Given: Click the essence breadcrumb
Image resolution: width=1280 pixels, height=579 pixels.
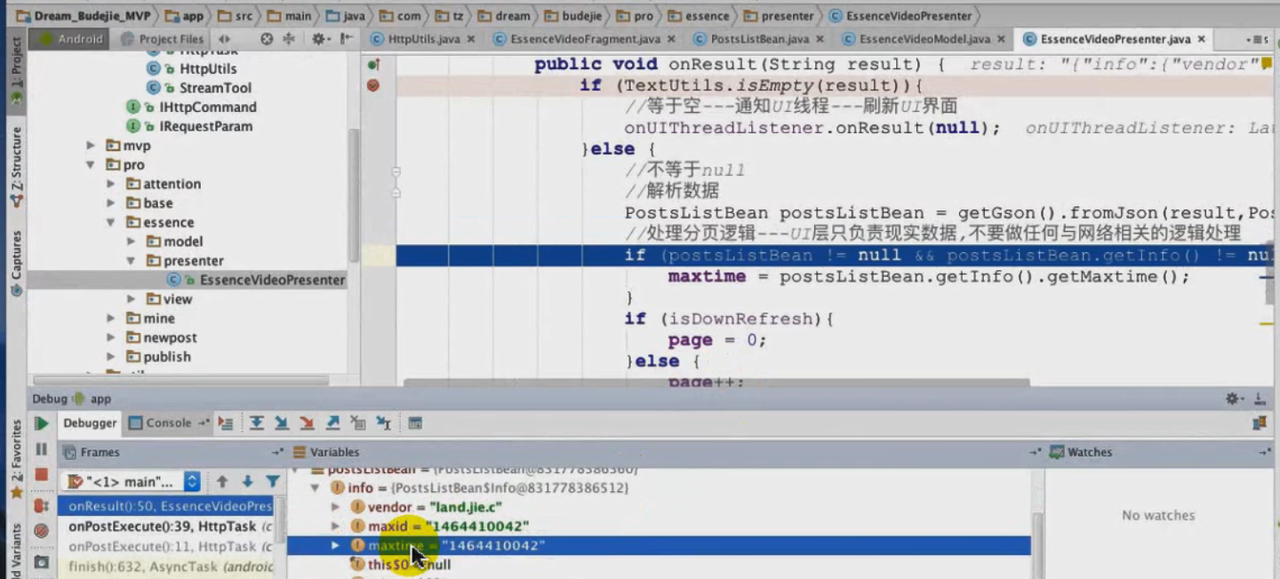Looking at the screenshot, I should click(700, 16).
